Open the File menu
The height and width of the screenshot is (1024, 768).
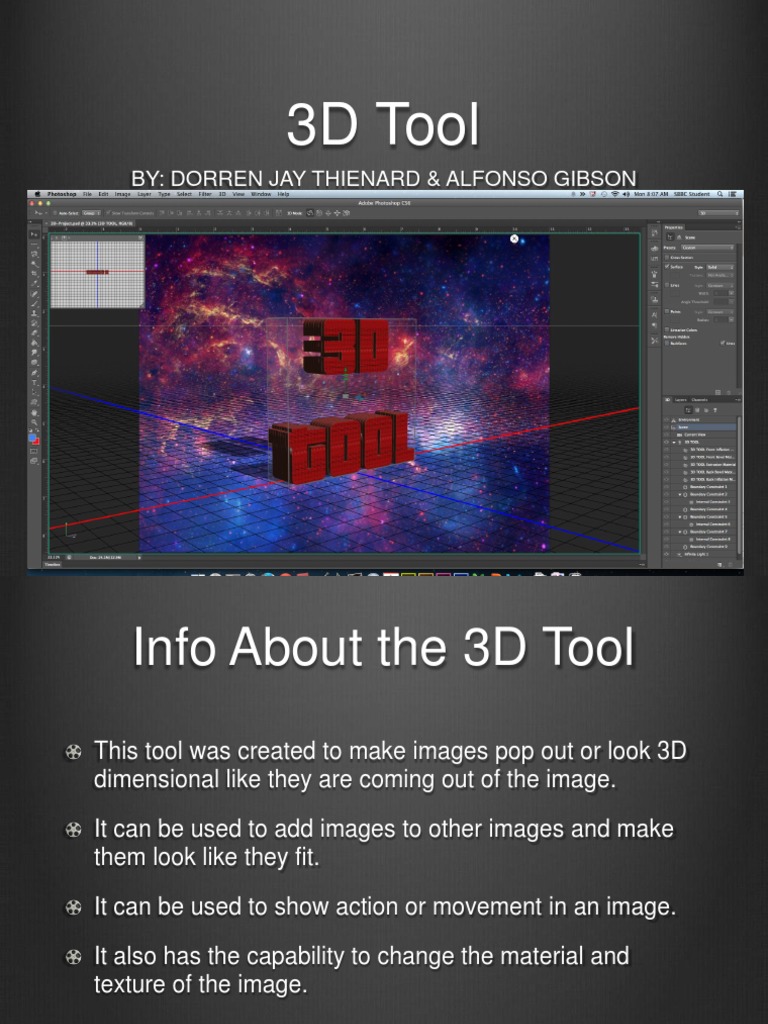point(88,194)
